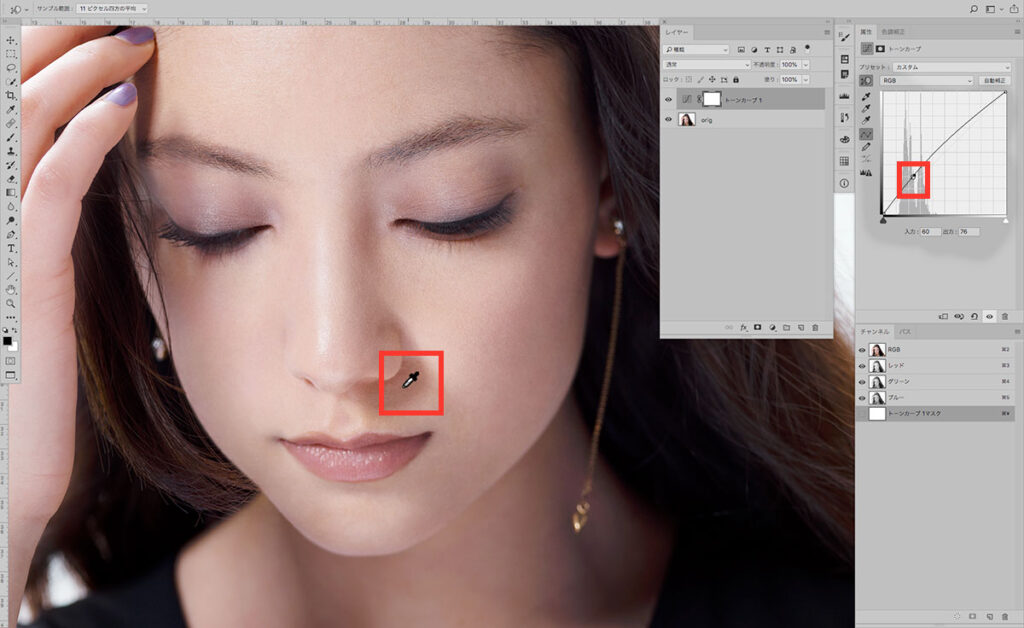Pick the Type tool (T)
The width and height of the screenshot is (1024, 628).
[x=11, y=247]
